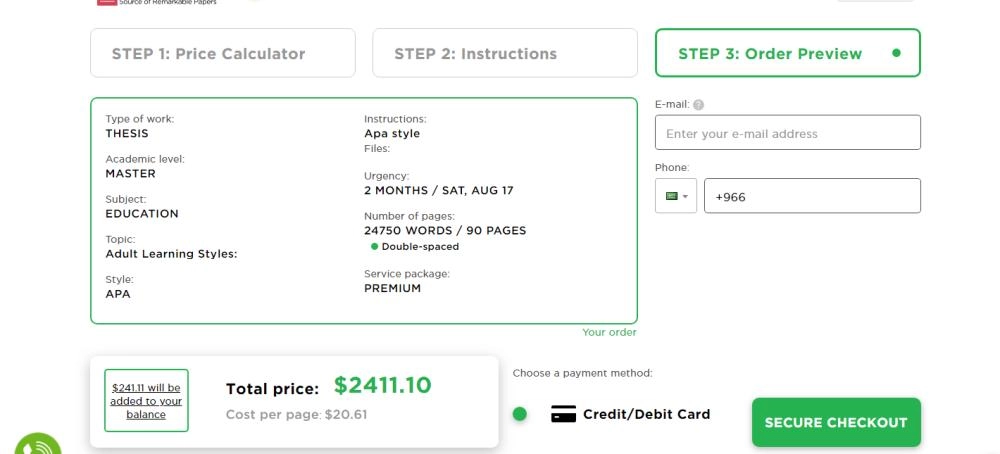Switch to Step 2: Instructions tab
The width and height of the screenshot is (1000, 454).
click(x=504, y=54)
